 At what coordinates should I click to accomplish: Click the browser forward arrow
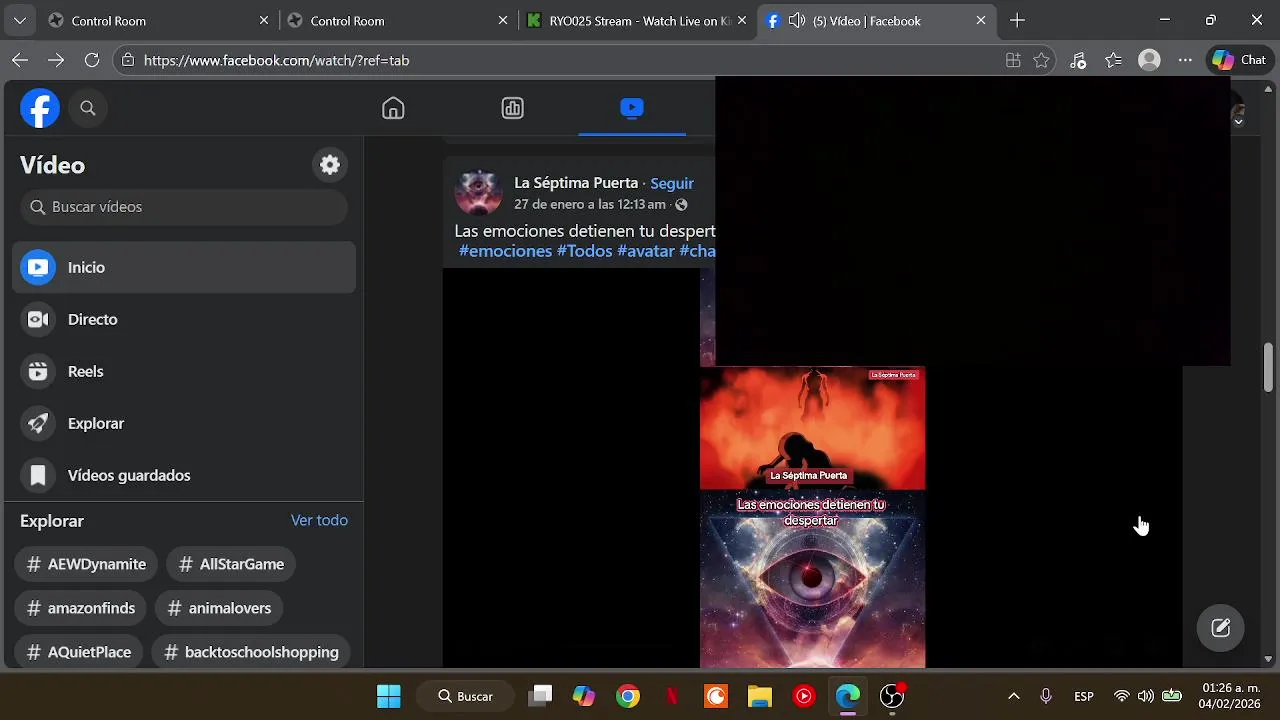point(56,60)
